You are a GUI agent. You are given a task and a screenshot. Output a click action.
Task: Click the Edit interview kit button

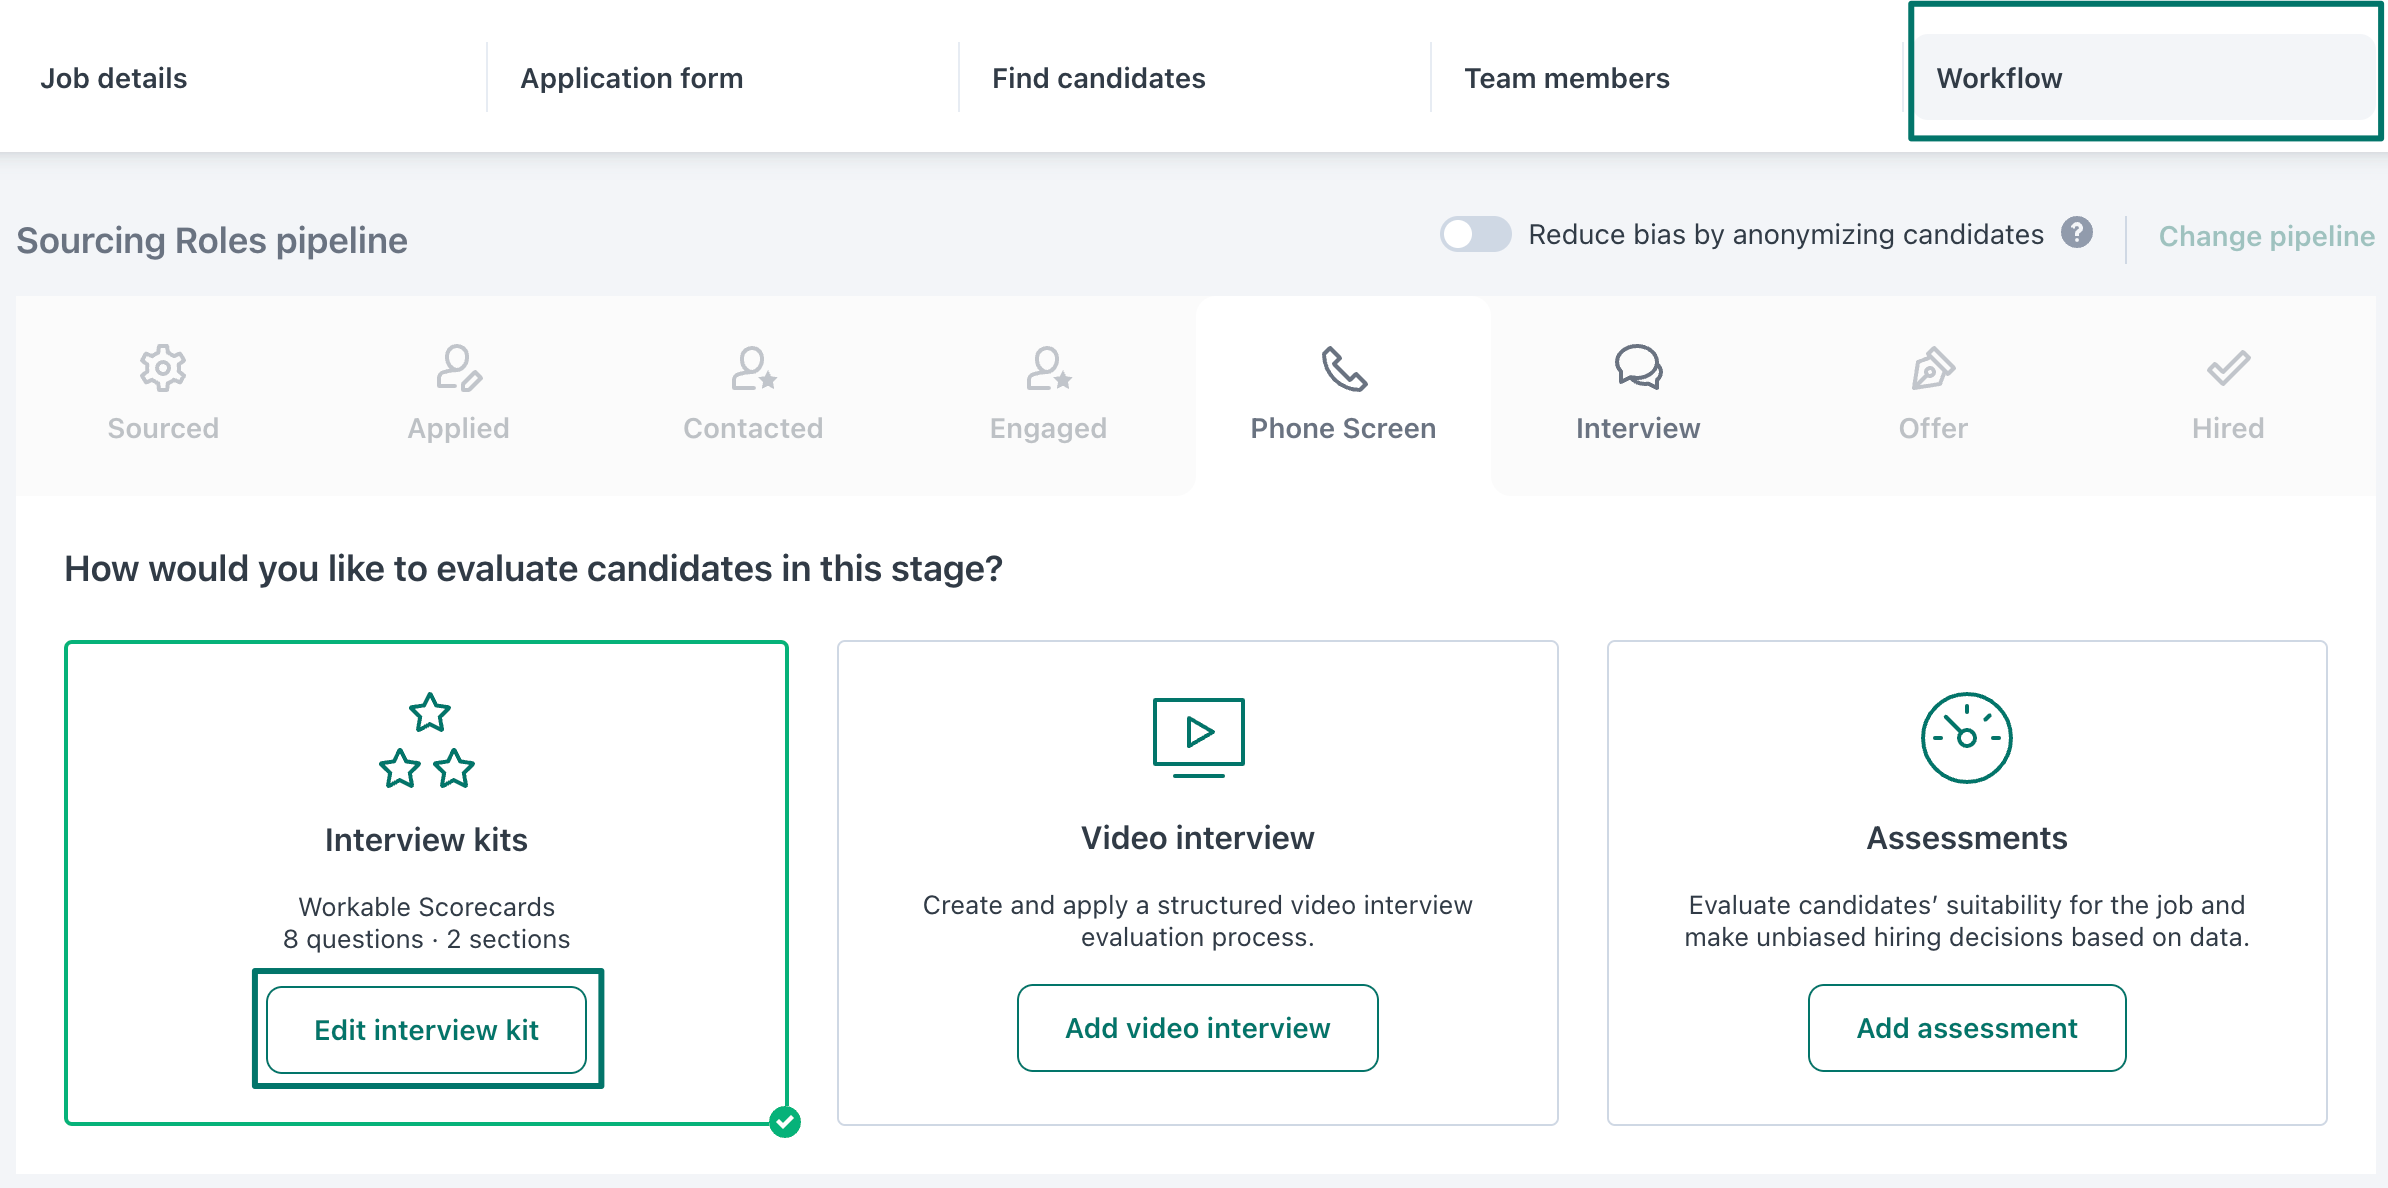point(427,1030)
